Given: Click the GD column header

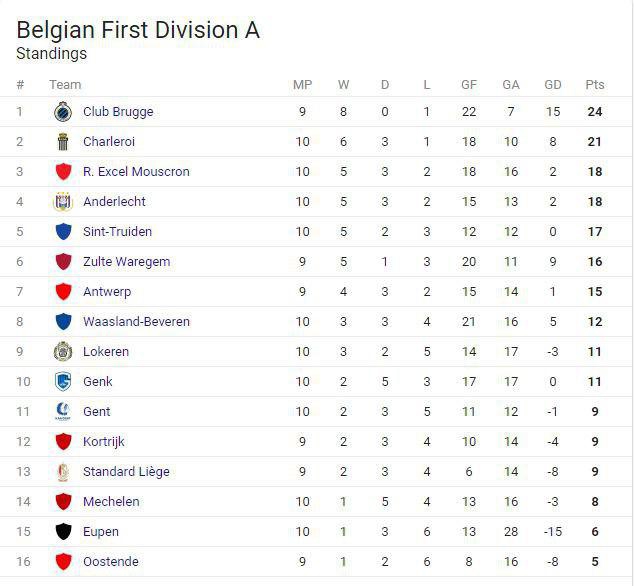Looking at the screenshot, I should point(553,85).
